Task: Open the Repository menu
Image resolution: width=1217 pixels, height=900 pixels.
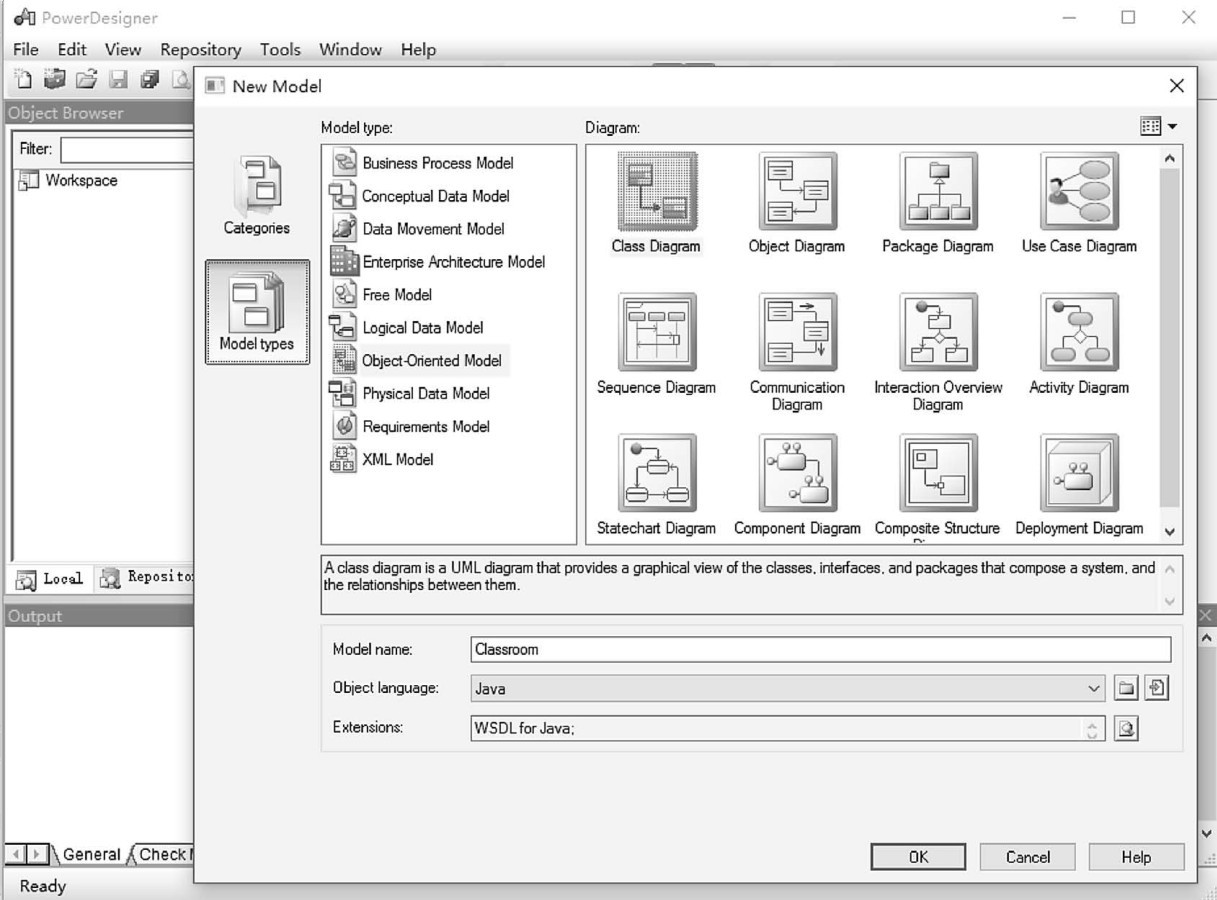Action: pyautogui.click(x=200, y=49)
